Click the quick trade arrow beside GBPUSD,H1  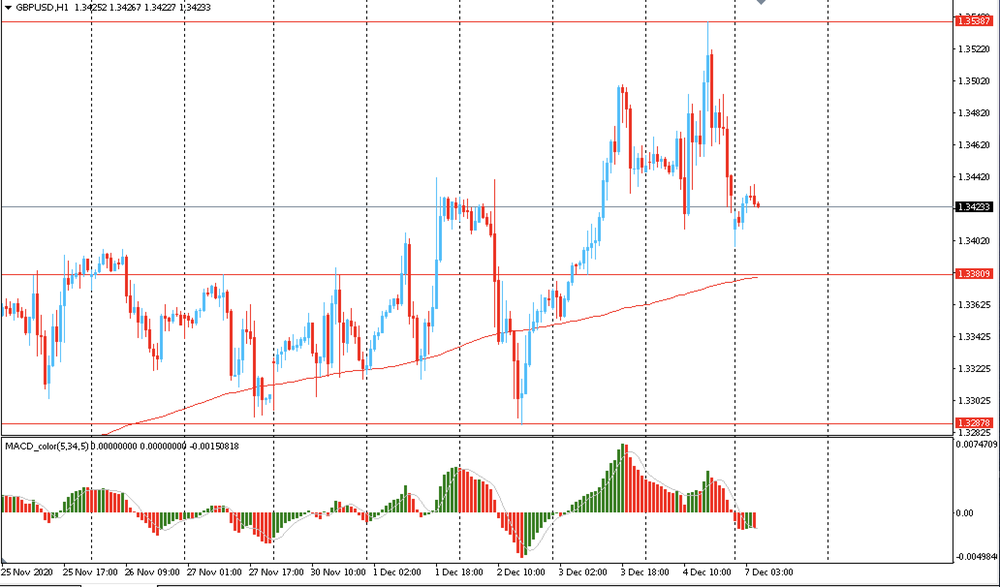(x=8, y=8)
